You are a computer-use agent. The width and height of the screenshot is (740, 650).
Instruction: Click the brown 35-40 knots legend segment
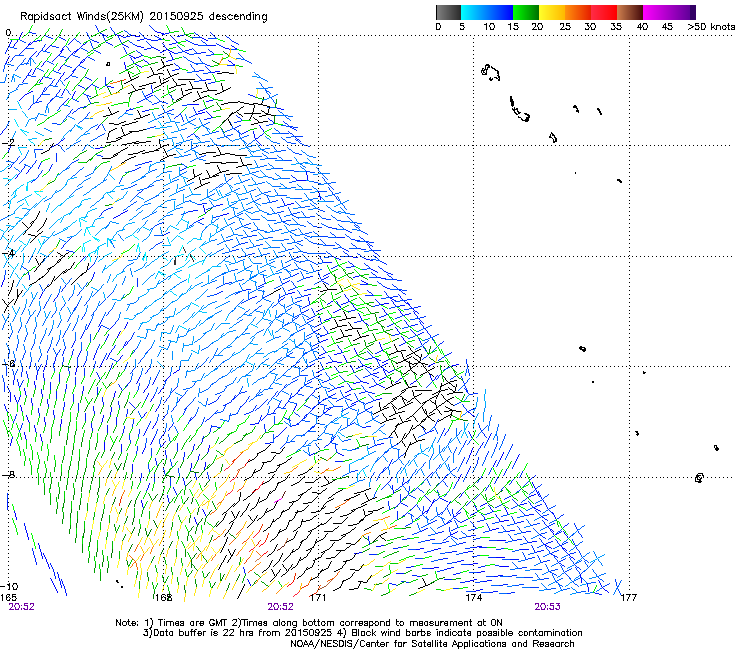(x=630, y=12)
